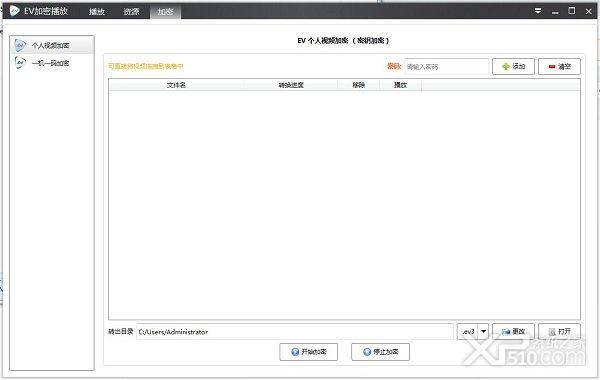The width and height of the screenshot is (600, 380).
Task: Click the round icon on 停止加密
Action: tap(367, 352)
